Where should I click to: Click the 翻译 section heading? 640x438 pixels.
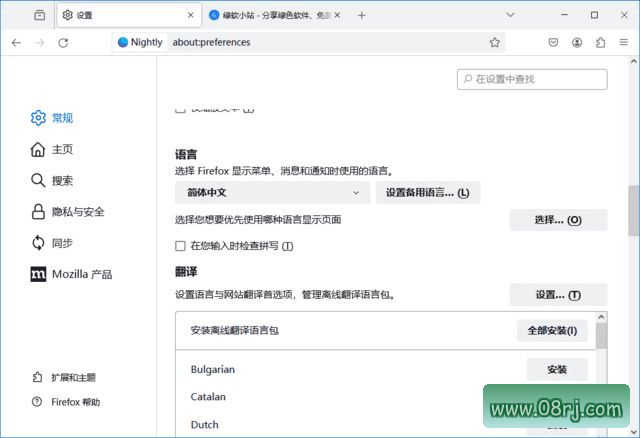pyautogui.click(x=186, y=271)
